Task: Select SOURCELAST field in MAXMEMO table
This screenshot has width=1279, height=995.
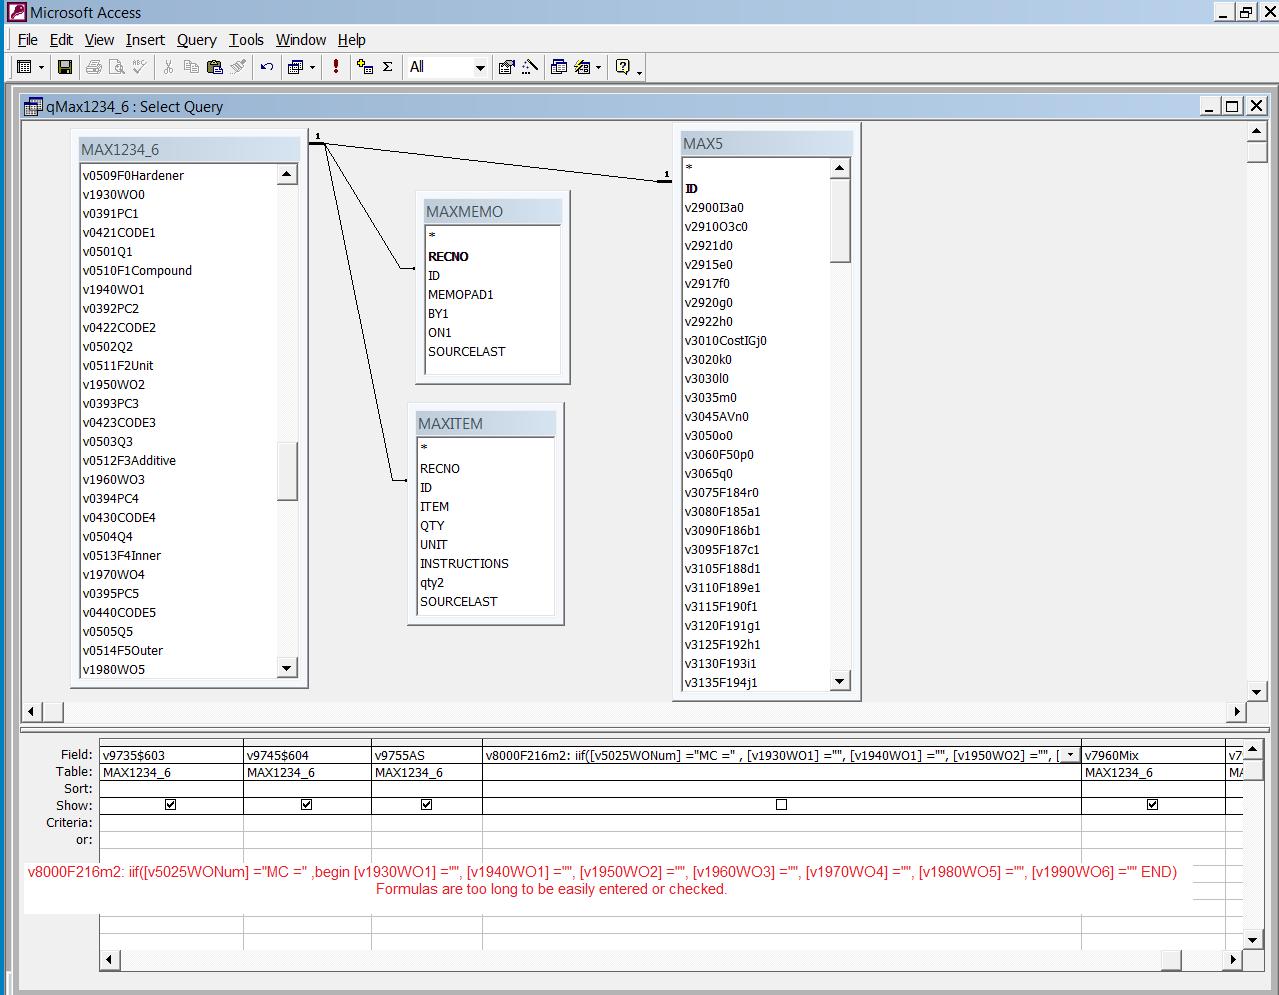Action: pyautogui.click(x=466, y=351)
